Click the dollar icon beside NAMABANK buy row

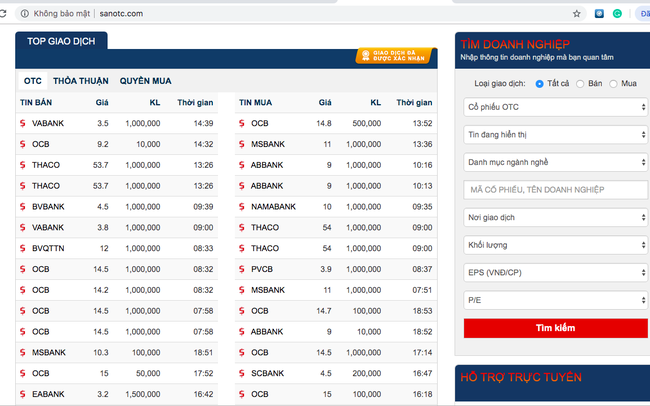[242, 207]
